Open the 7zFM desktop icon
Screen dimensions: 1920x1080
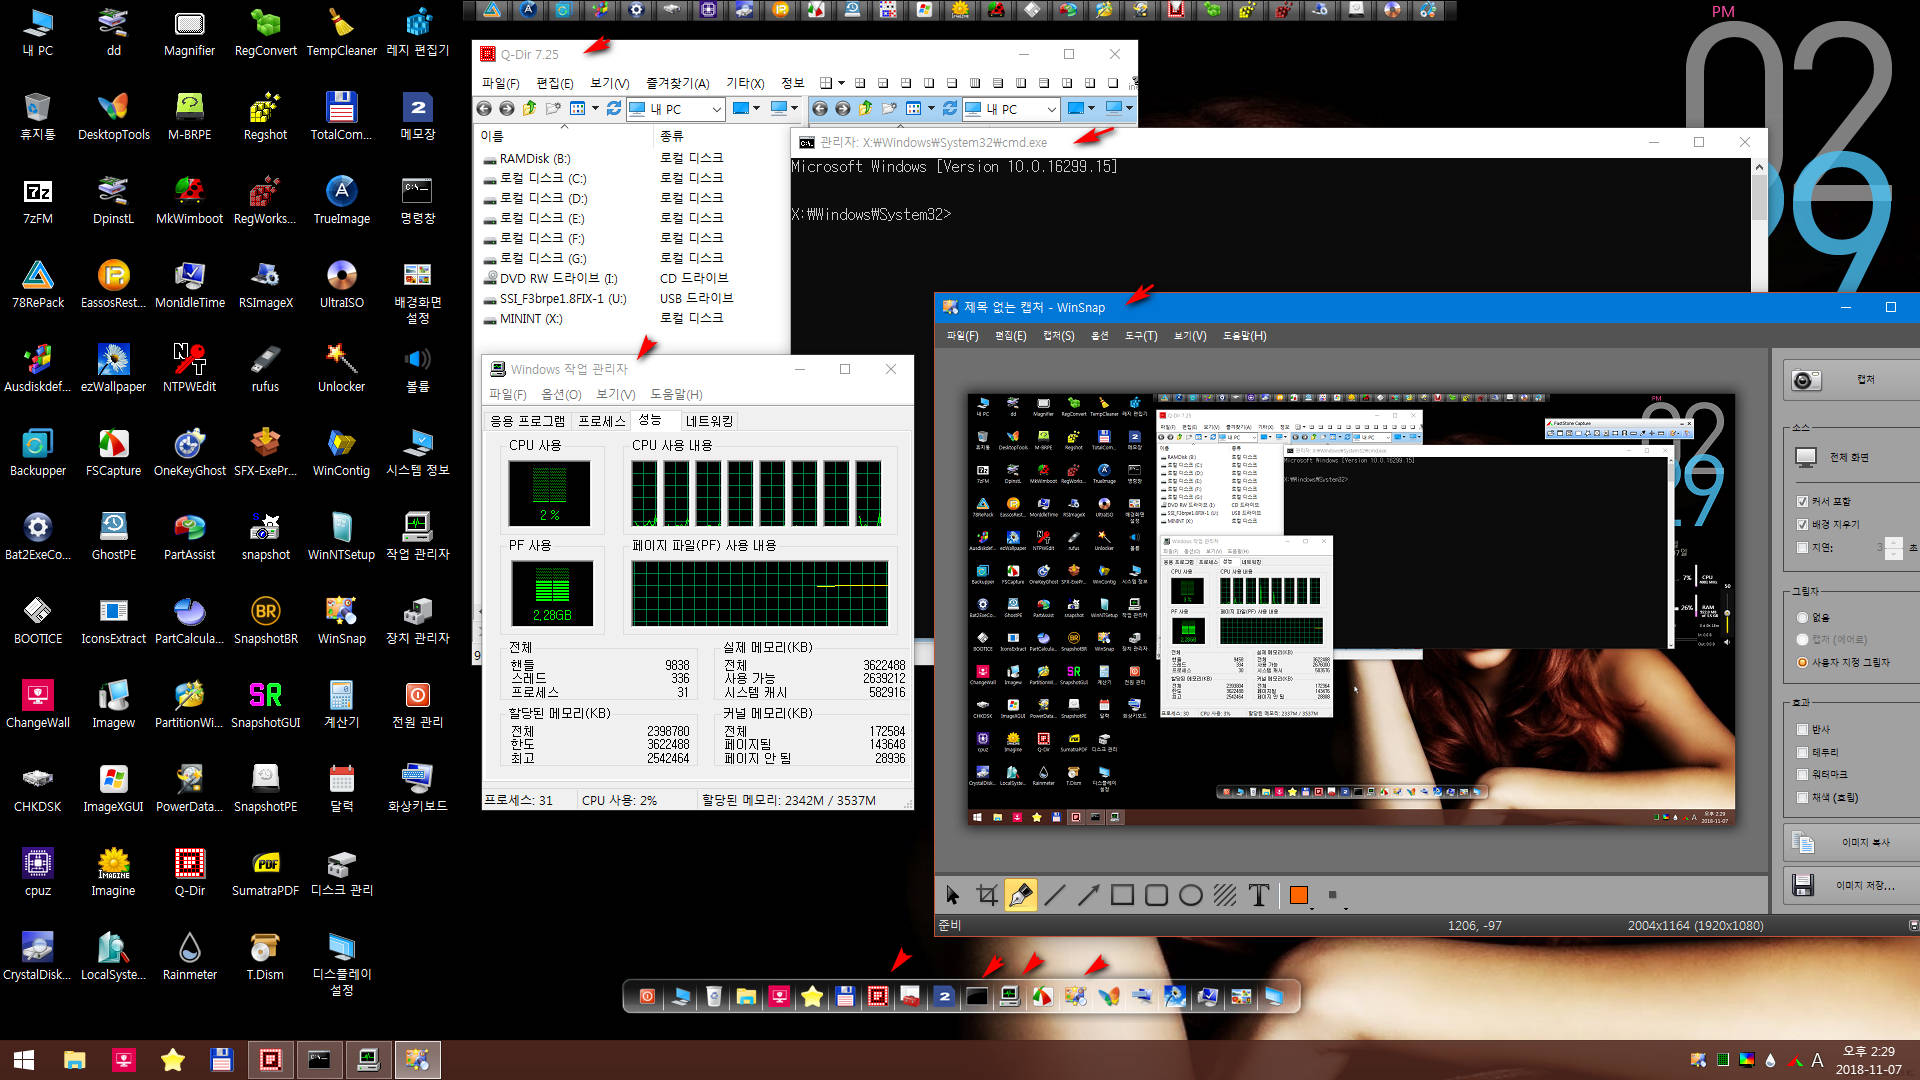(38, 200)
